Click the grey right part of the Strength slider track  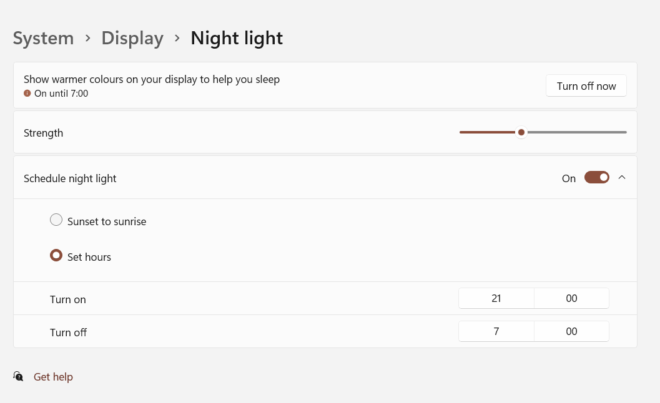(x=577, y=132)
